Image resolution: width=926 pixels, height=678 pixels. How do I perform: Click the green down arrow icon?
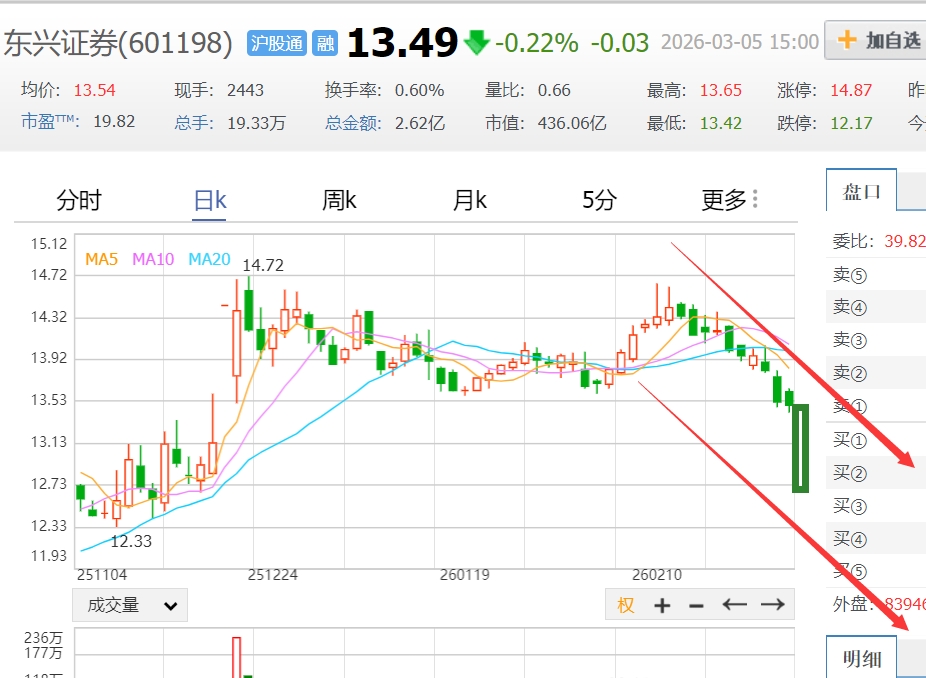(476, 43)
